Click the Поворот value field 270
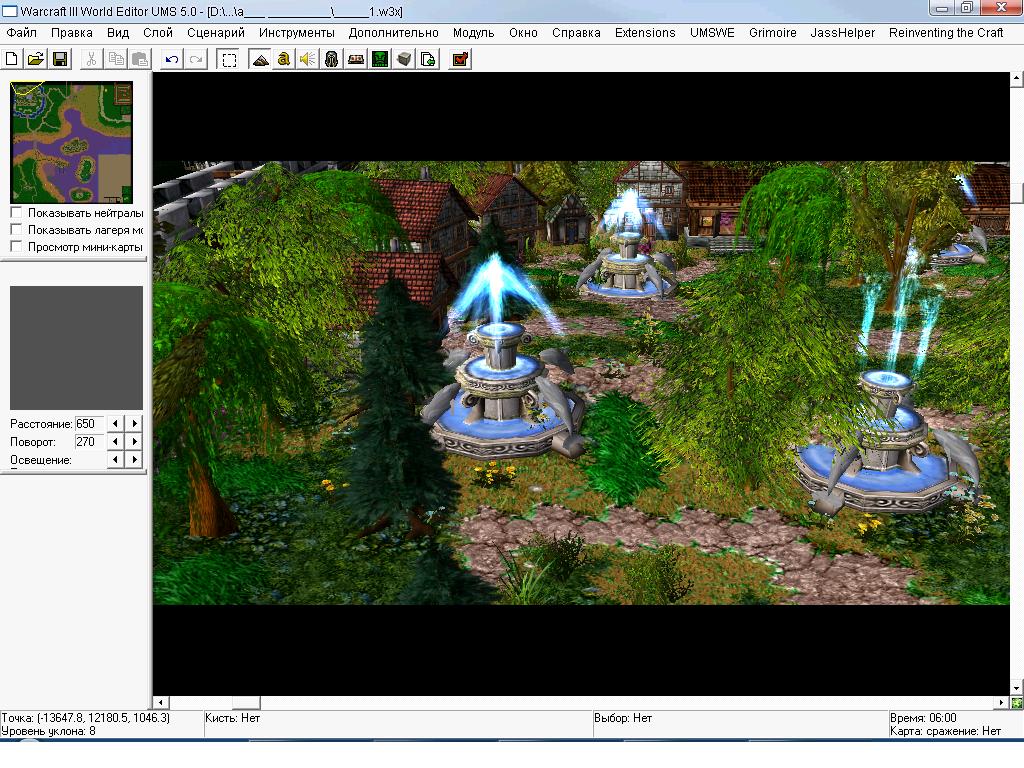The width and height of the screenshot is (1024, 768). click(x=89, y=441)
